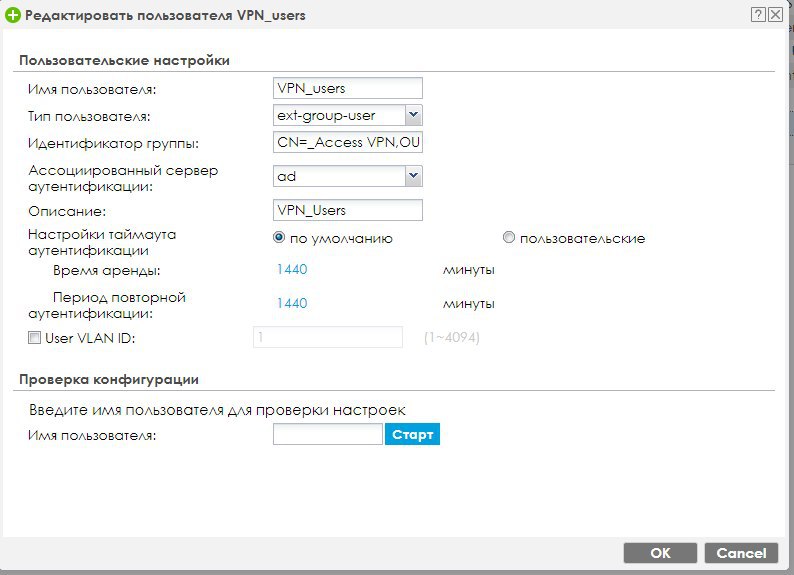The image size is (794, 575).
Task: Click the username field containing VPN_users
Action: point(347,89)
